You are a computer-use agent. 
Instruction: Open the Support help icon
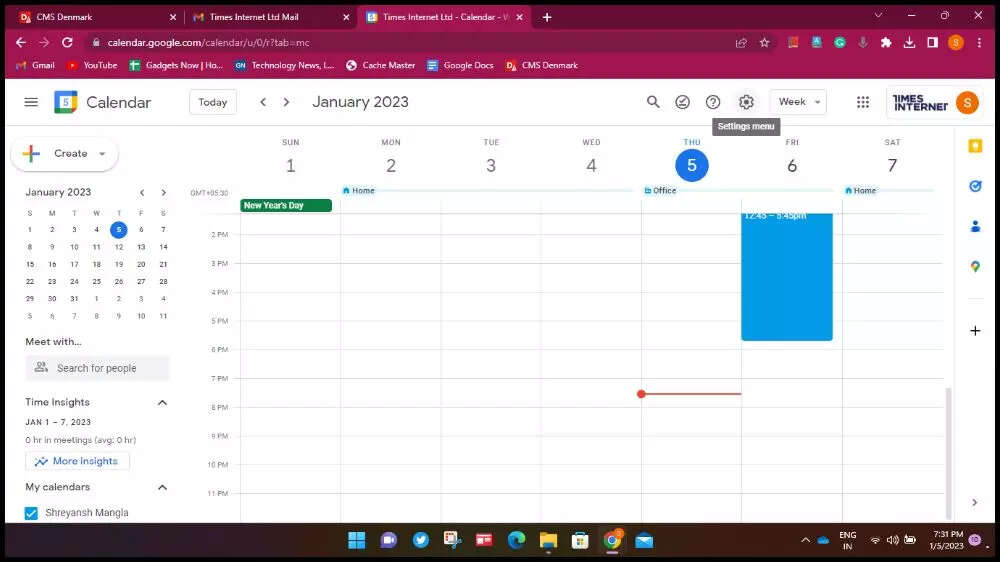tap(713, 102)
